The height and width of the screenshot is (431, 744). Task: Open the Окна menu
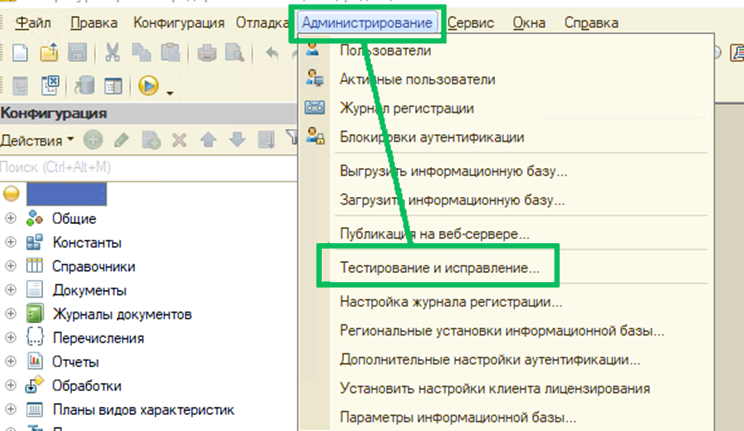point(529,23)
